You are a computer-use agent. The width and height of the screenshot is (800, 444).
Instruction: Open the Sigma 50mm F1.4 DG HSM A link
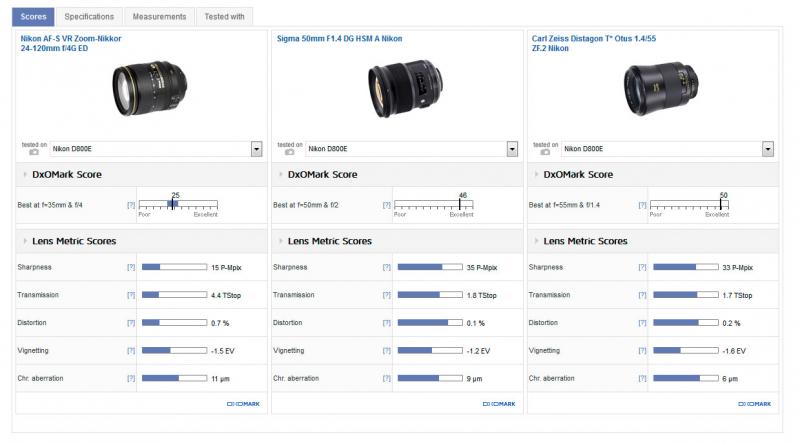339,38
